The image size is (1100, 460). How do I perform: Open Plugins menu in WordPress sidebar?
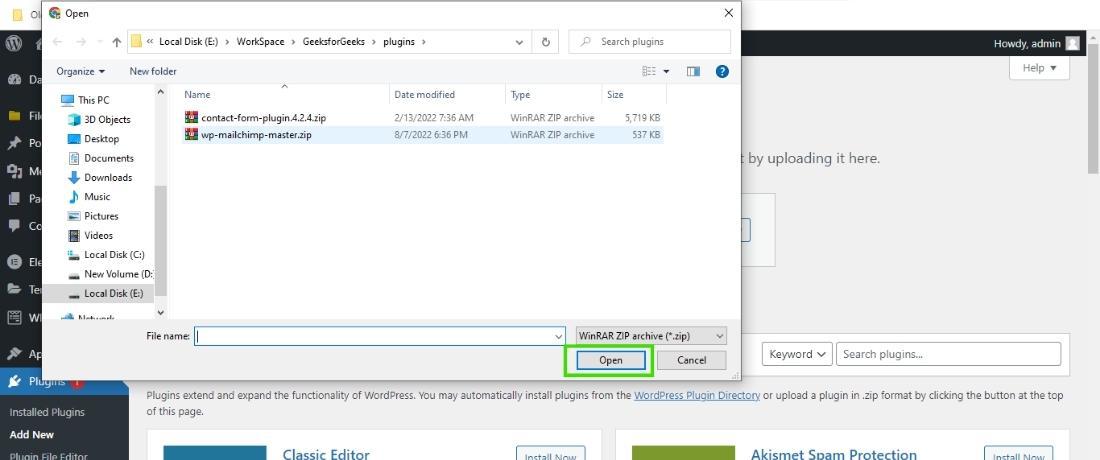64,381
